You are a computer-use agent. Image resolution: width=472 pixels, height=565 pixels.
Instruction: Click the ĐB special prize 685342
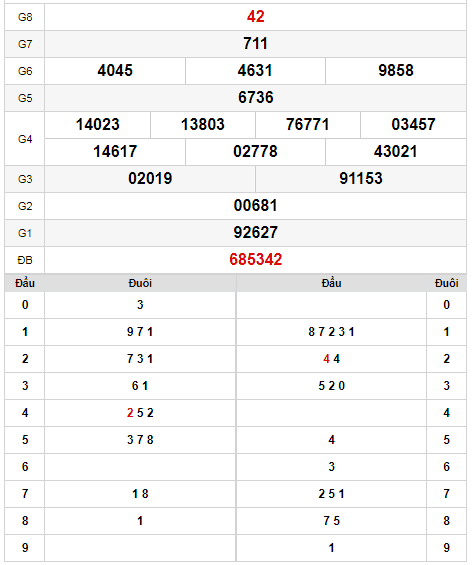(255, 260)
